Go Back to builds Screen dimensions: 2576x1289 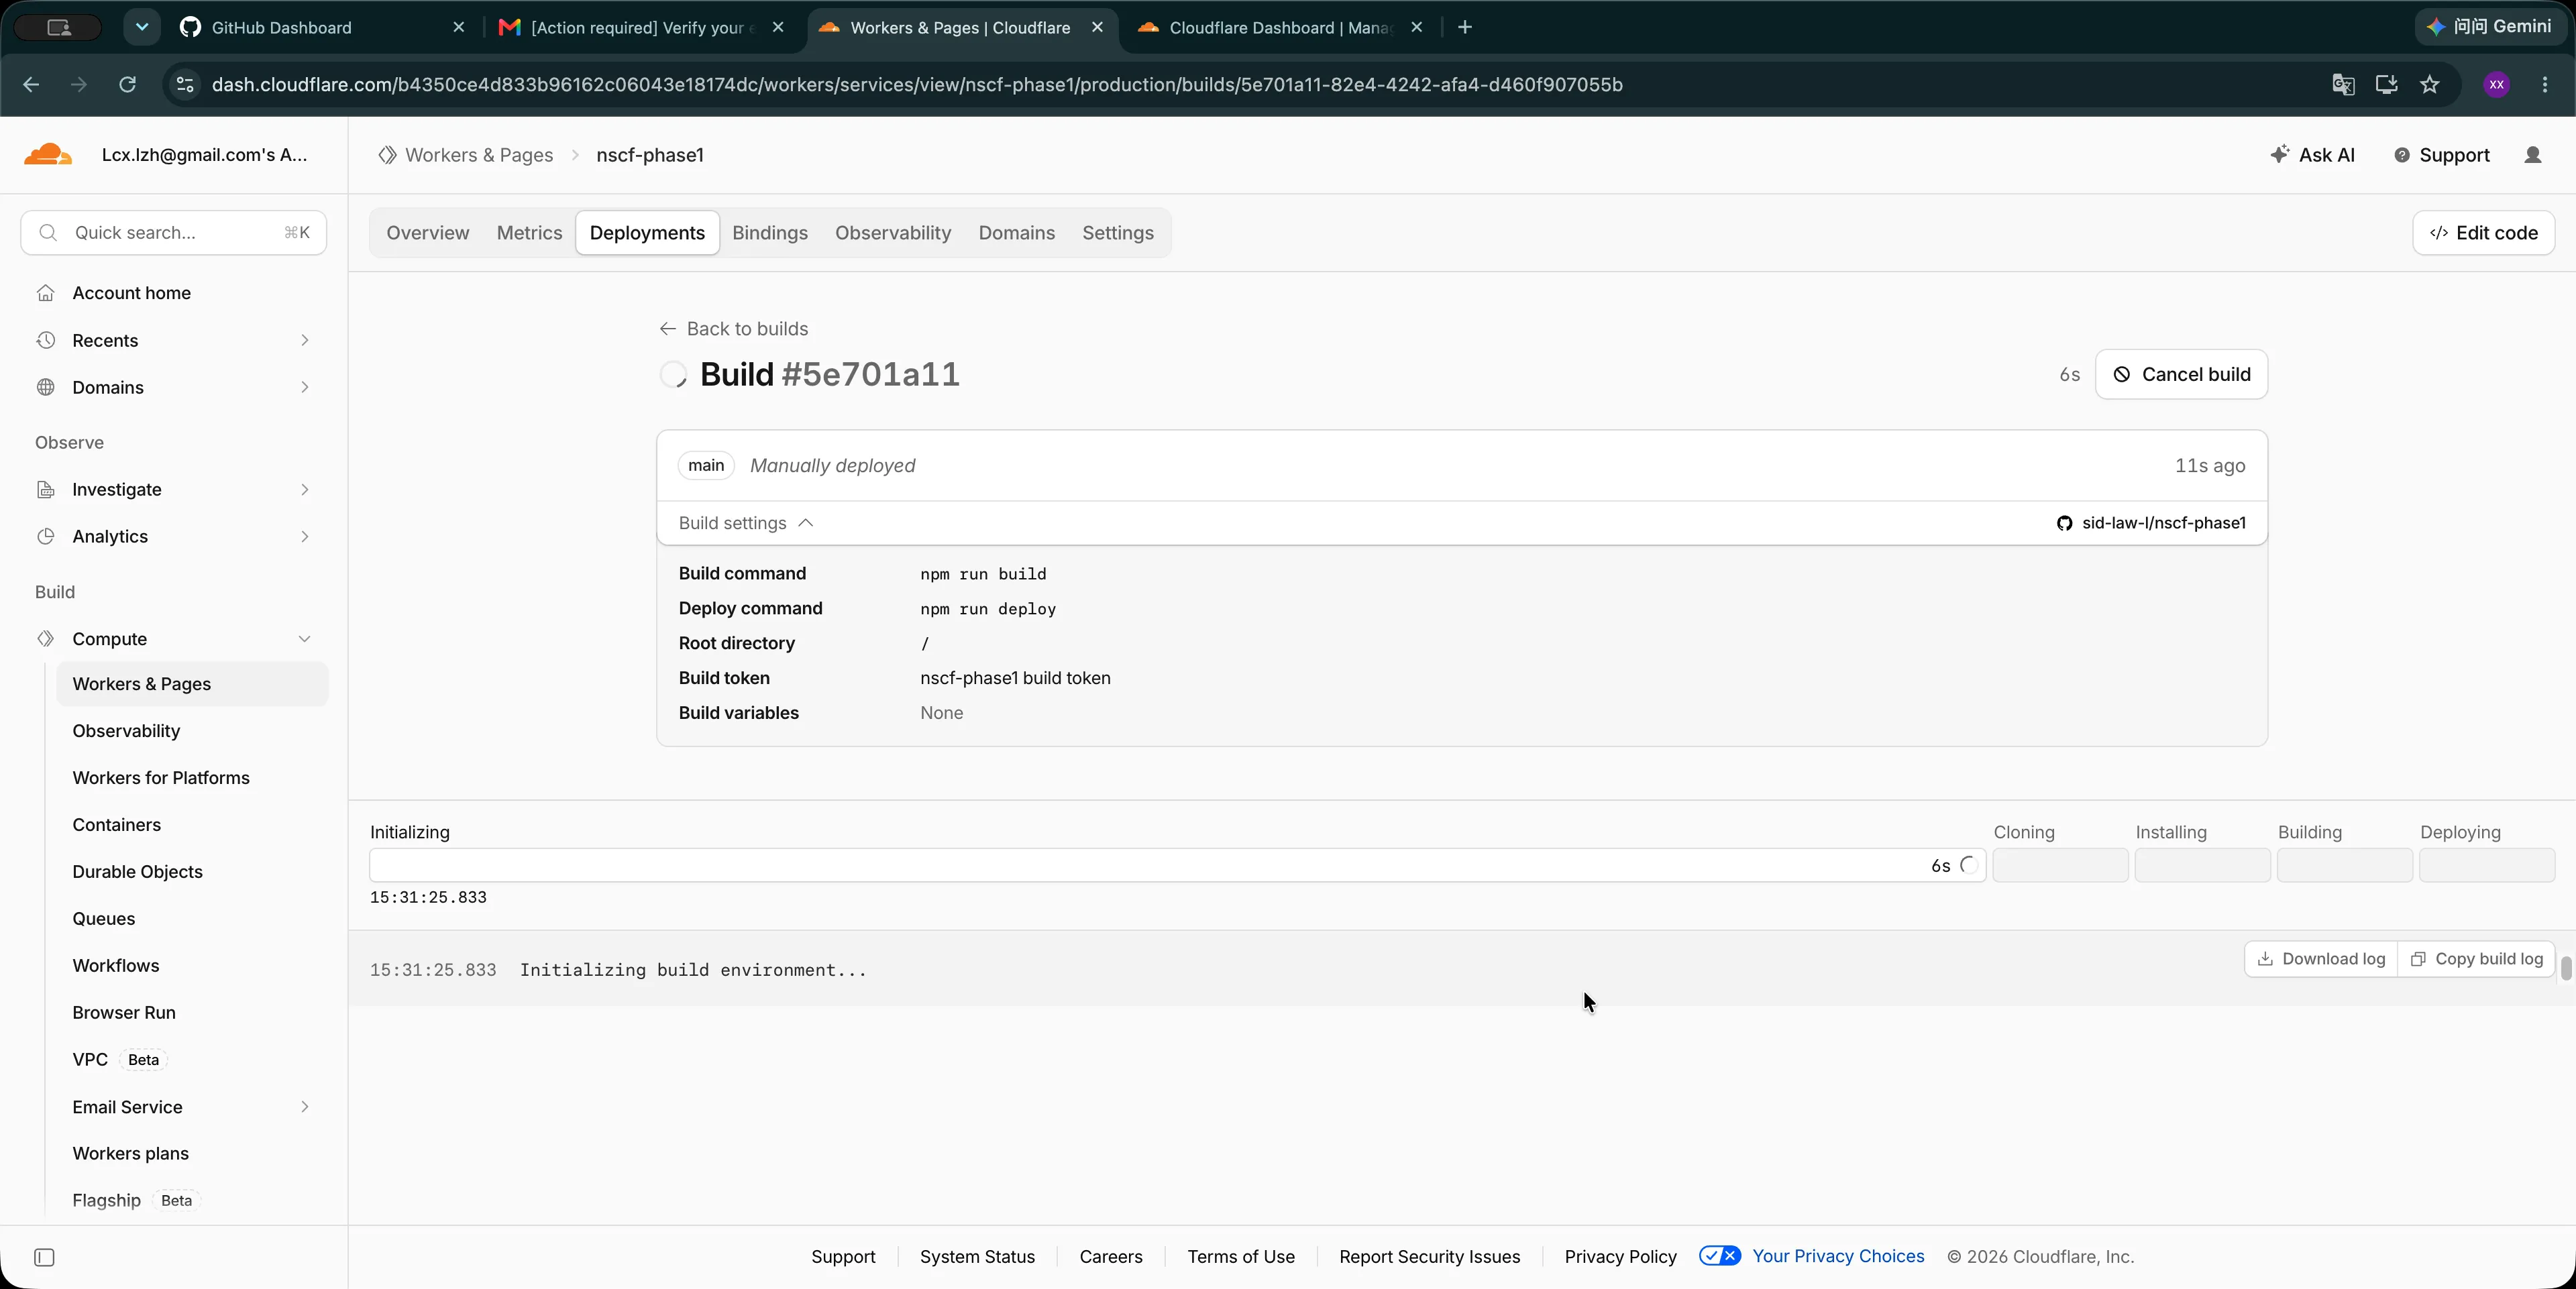(733, 329)
